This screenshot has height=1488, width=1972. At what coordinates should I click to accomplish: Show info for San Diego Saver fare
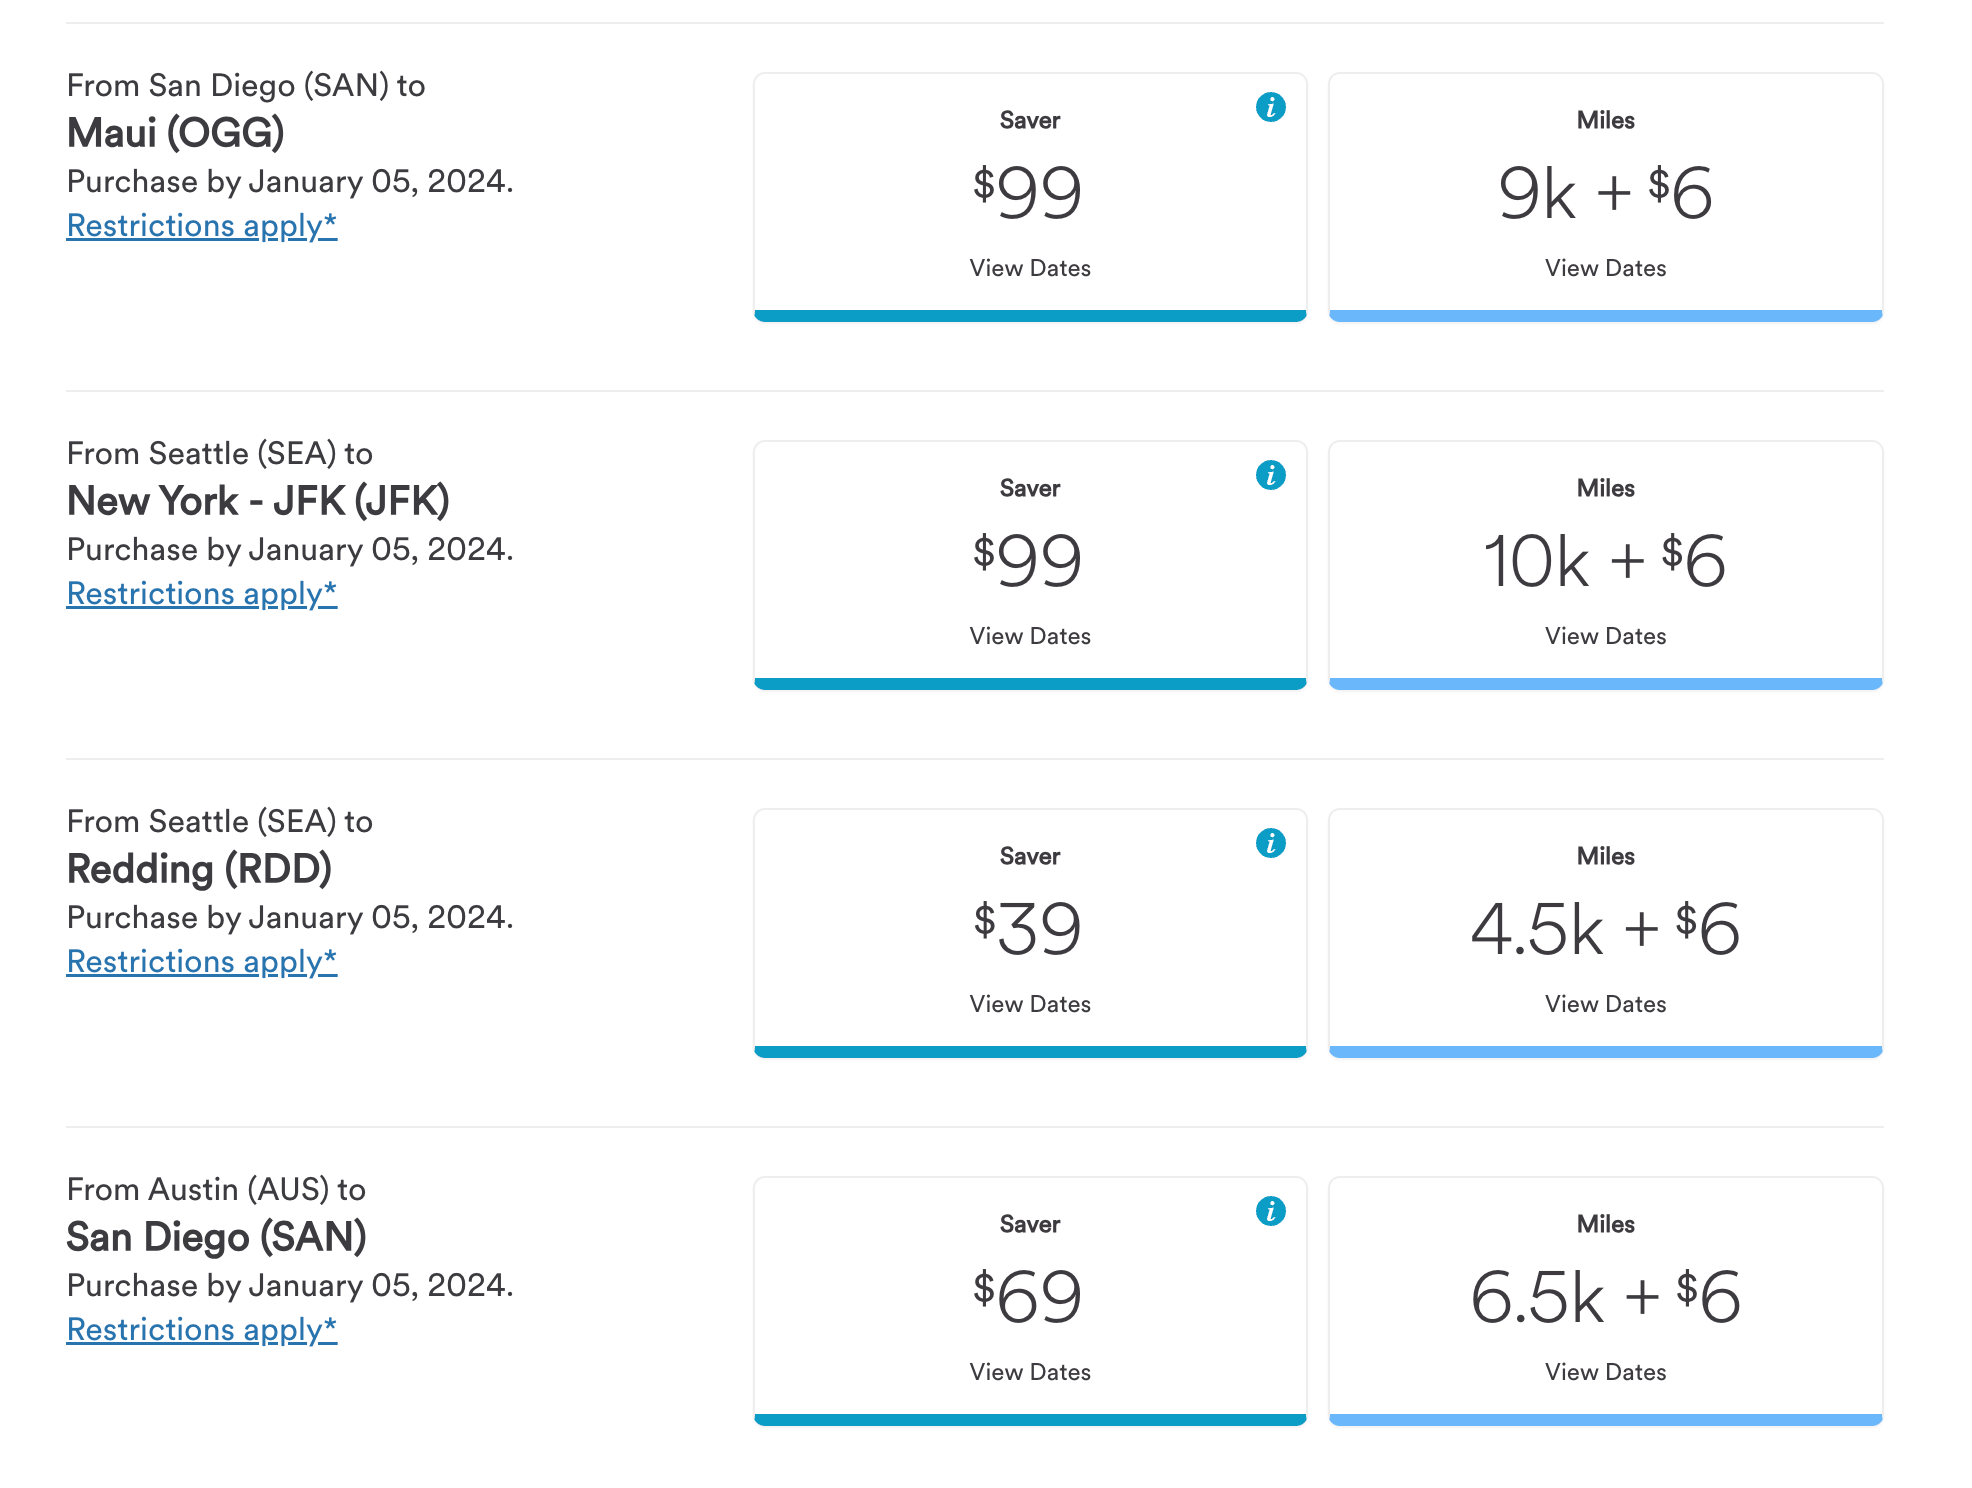click(x=1270, y=1211)
